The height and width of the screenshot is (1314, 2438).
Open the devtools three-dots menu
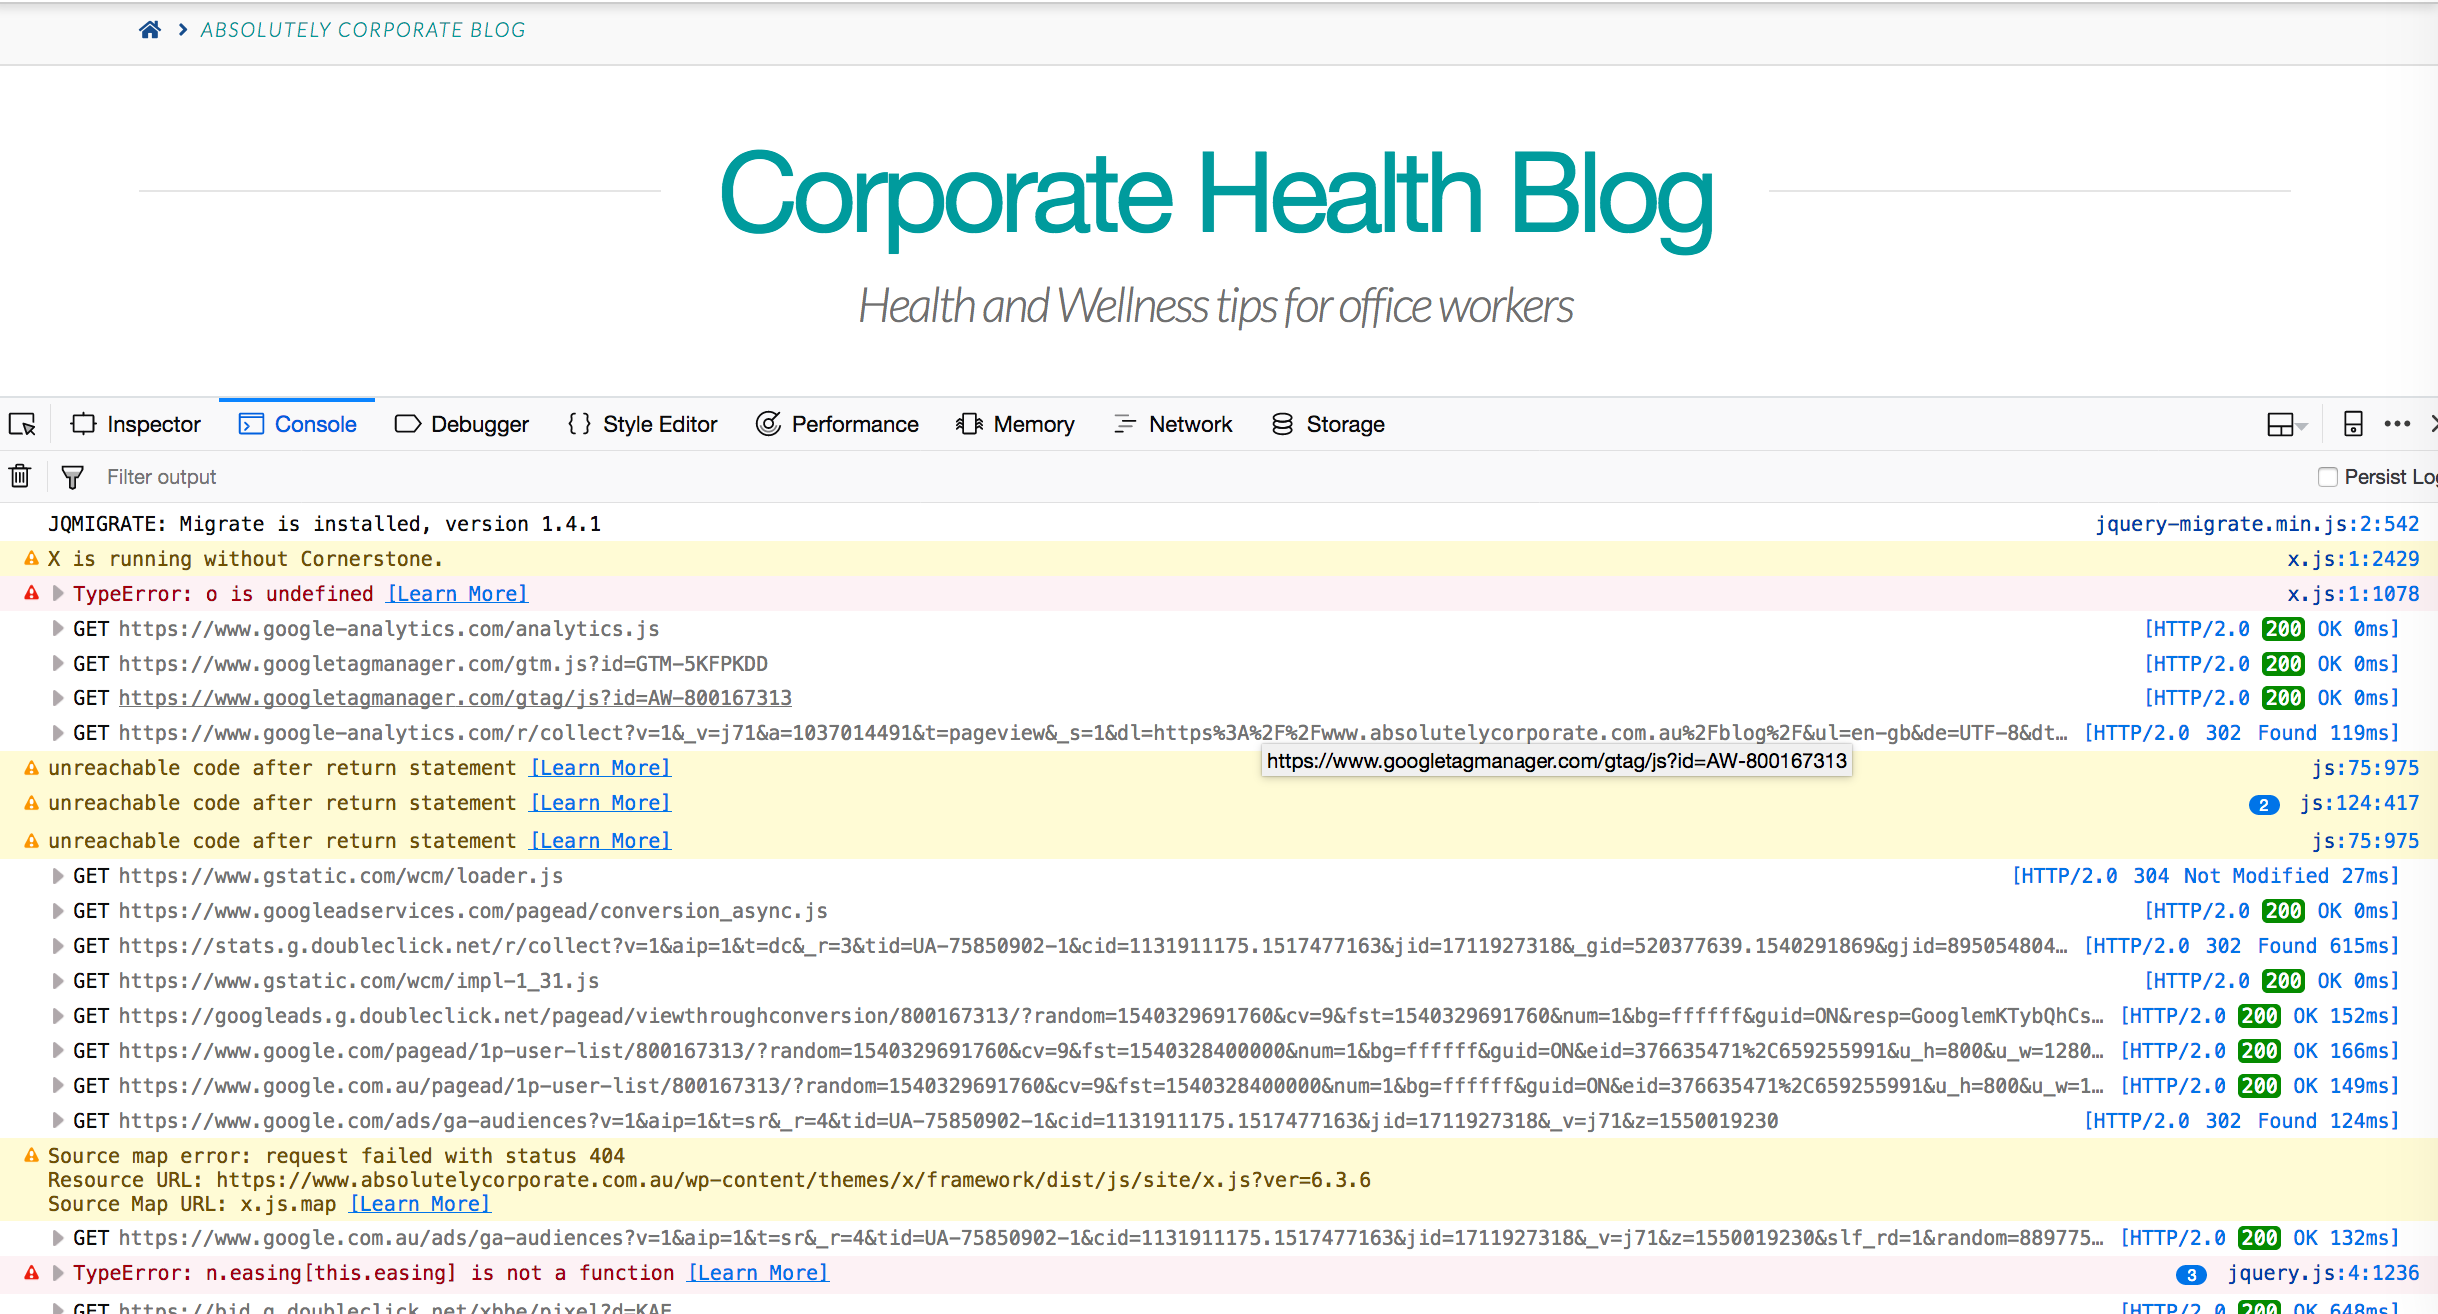coord(2397,424)
